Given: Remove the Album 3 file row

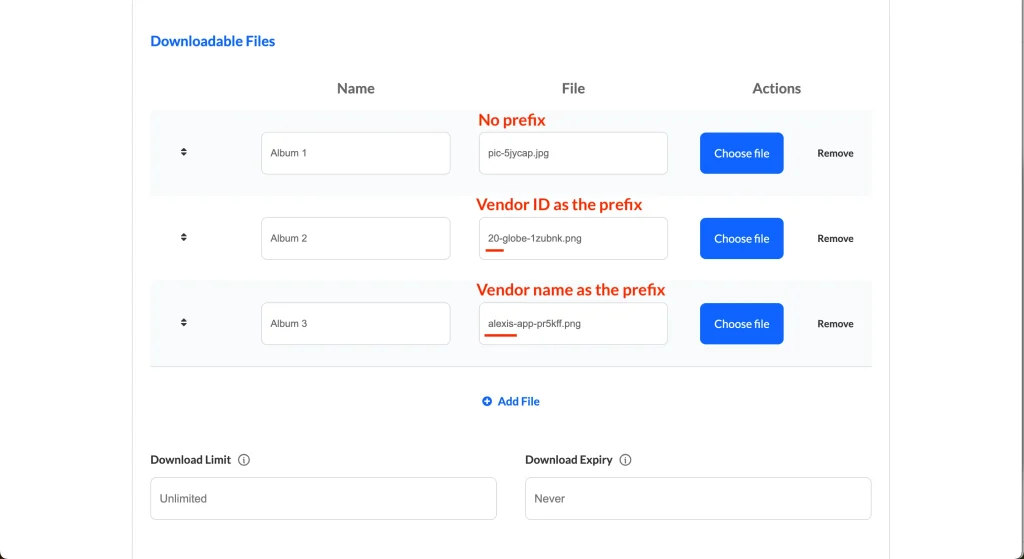Looking at the screenshot, I should point(835,323).
